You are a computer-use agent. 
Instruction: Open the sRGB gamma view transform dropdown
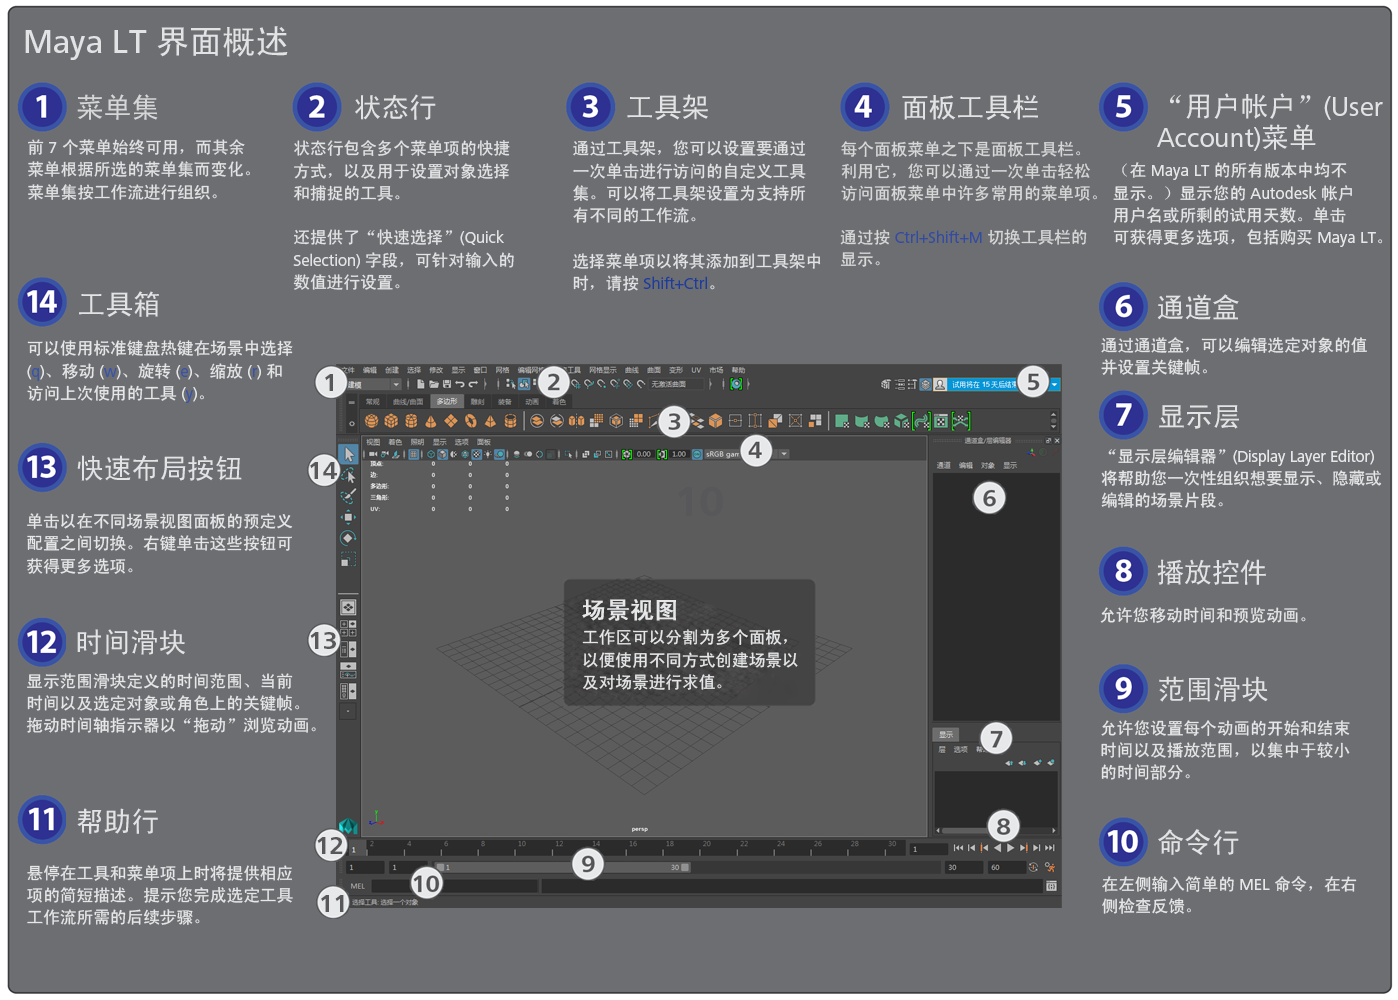(x=746, y=454)
